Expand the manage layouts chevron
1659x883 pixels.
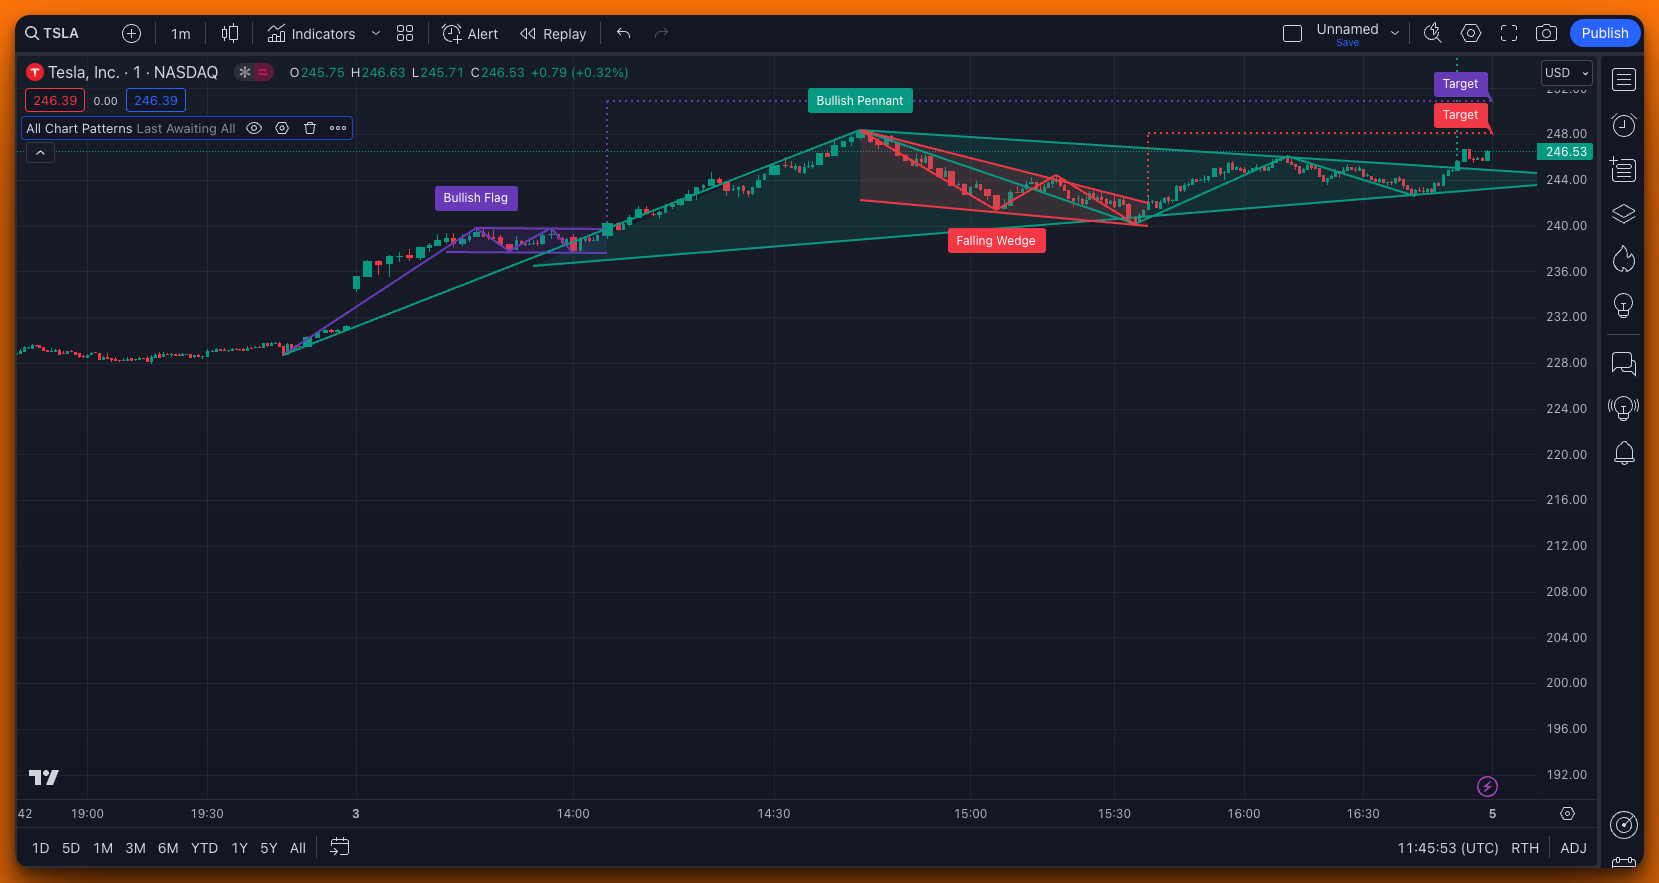pos(1395,33)
